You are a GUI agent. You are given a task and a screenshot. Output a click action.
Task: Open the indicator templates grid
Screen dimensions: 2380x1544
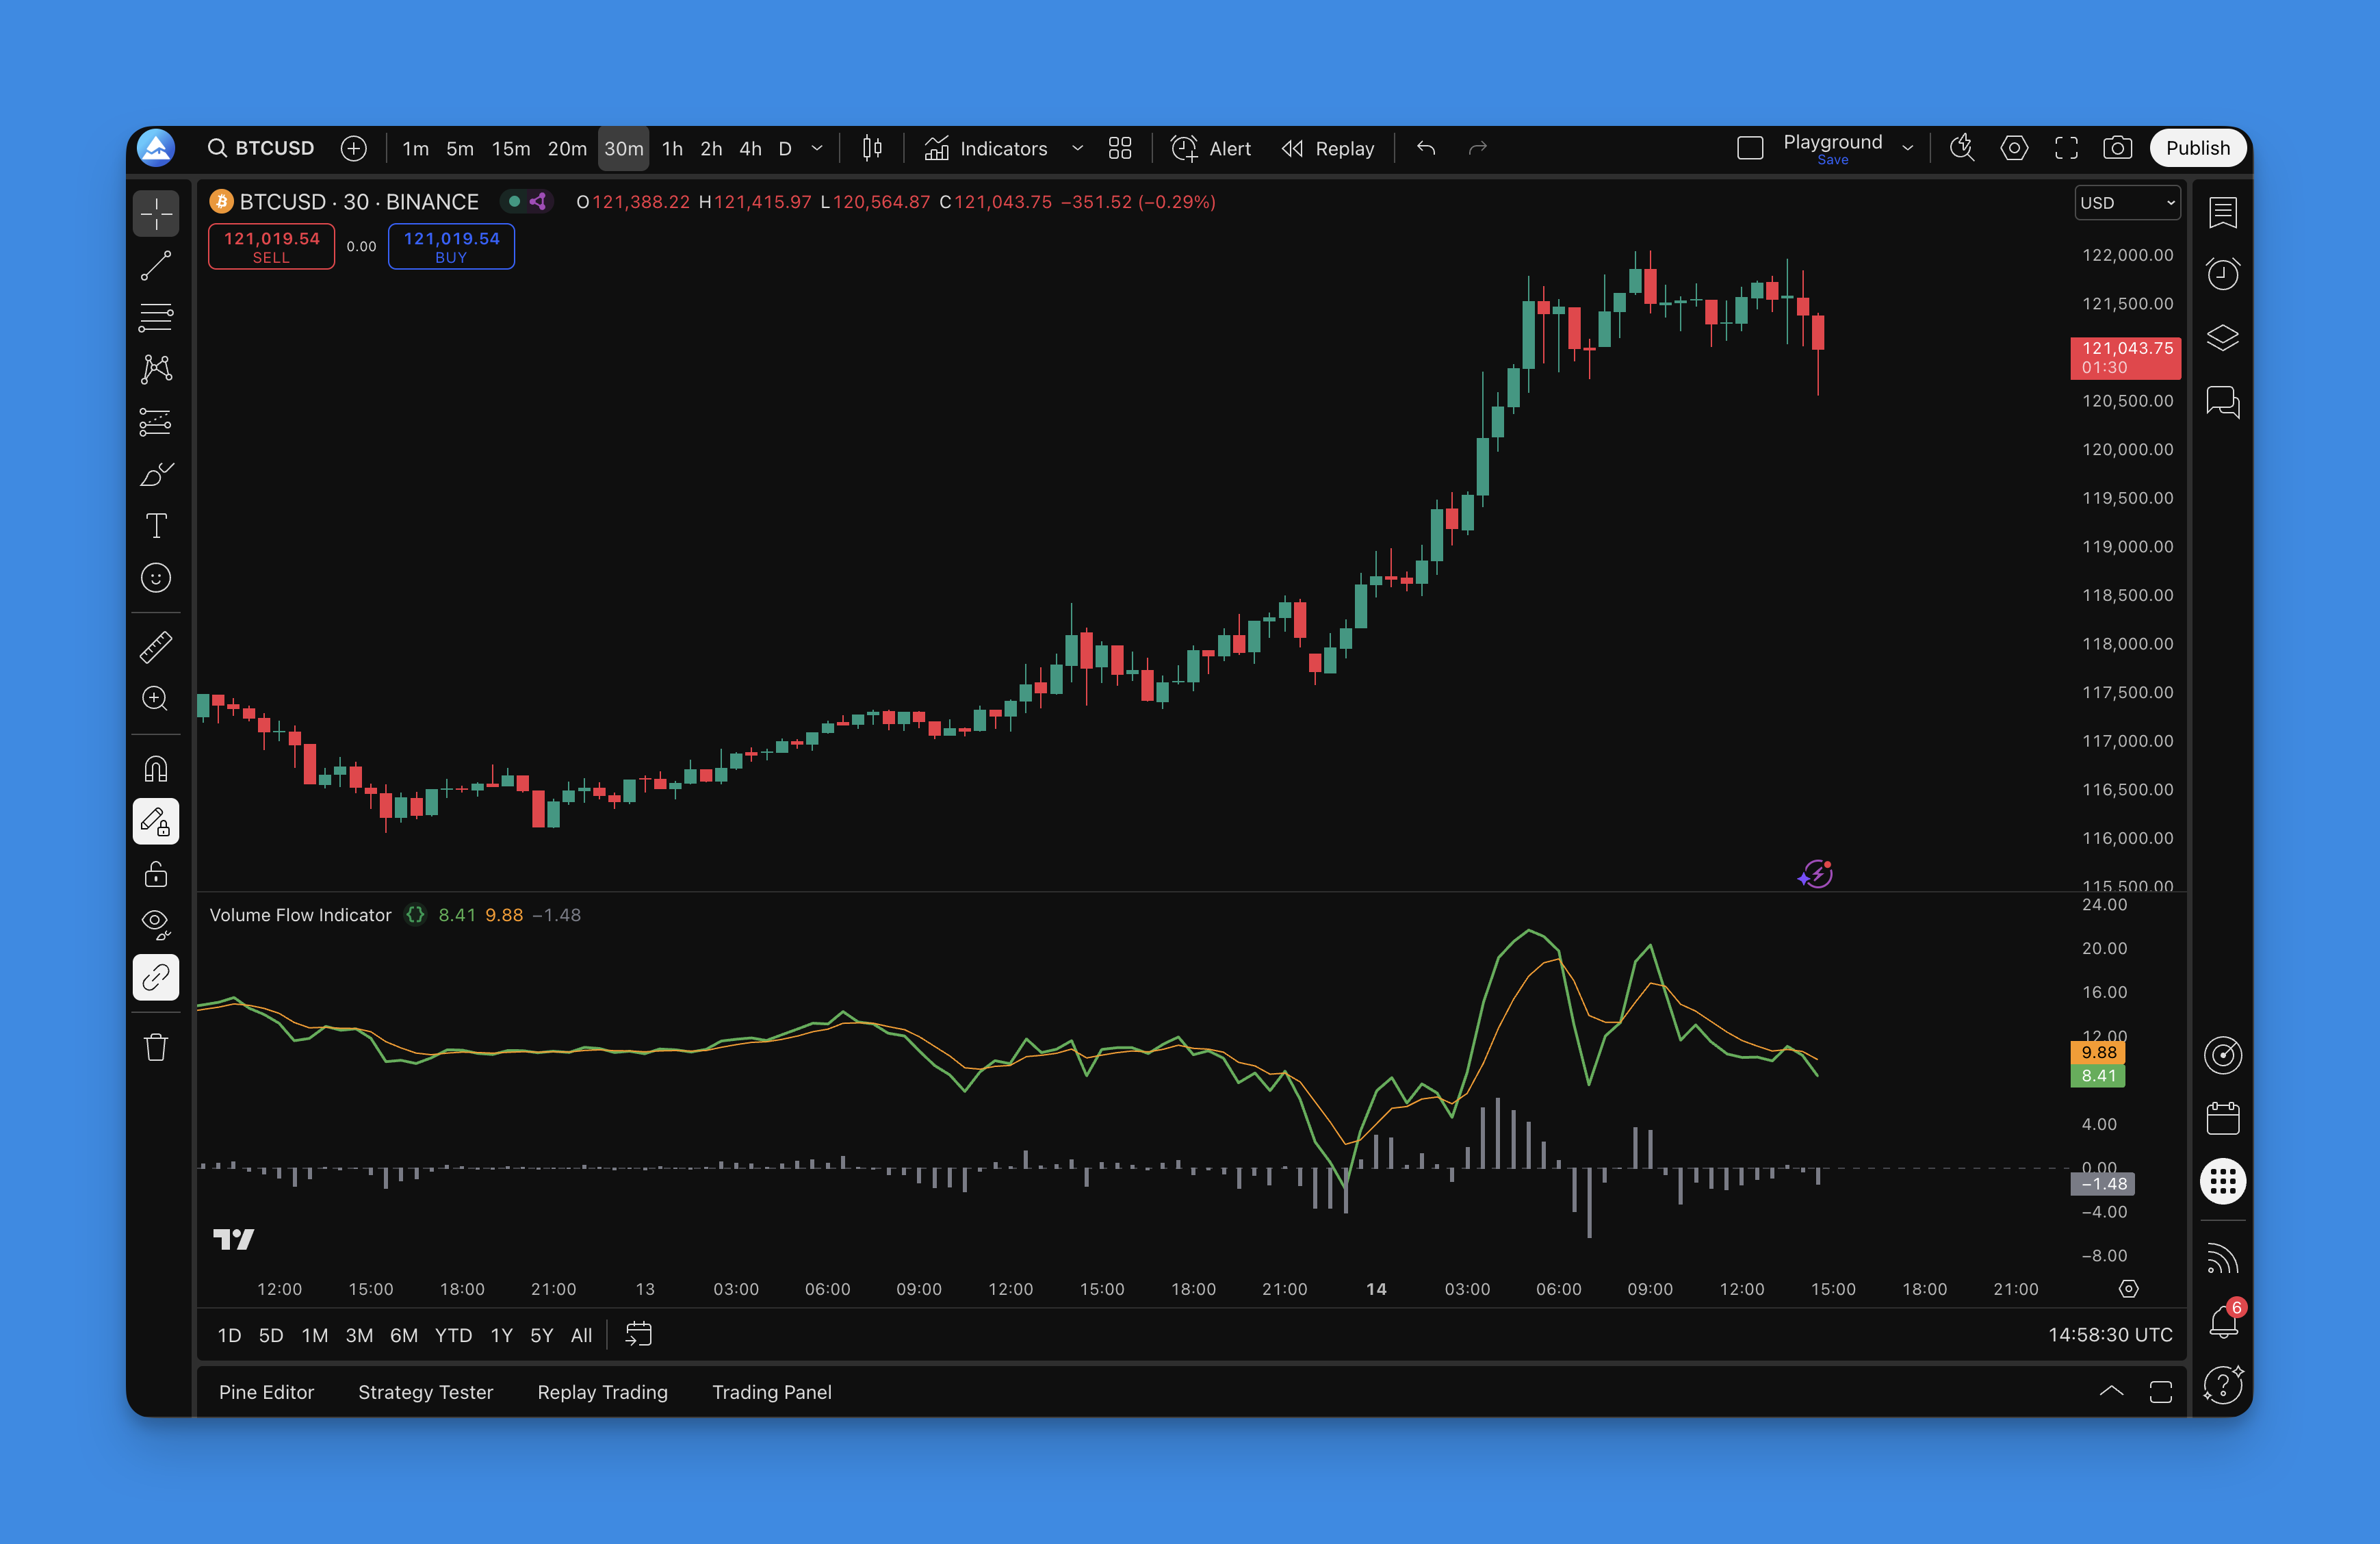pos(1120,148)
